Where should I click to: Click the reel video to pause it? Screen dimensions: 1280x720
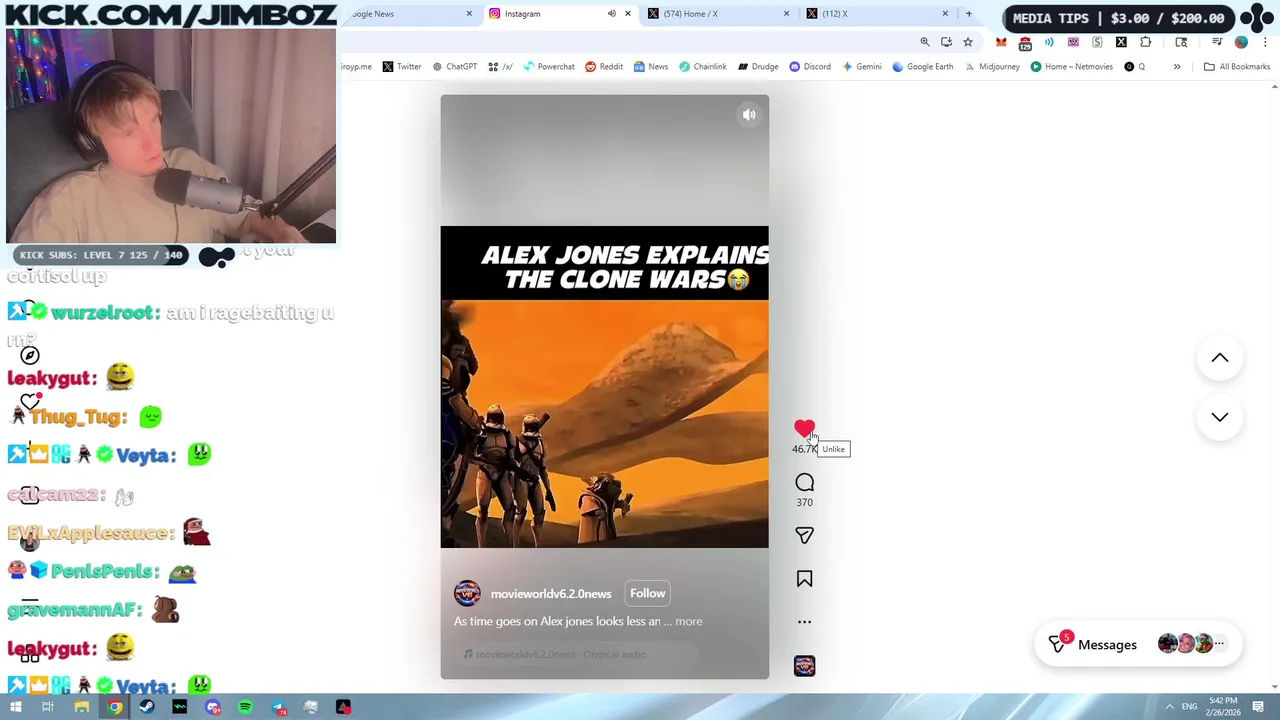tap(604, 387)
